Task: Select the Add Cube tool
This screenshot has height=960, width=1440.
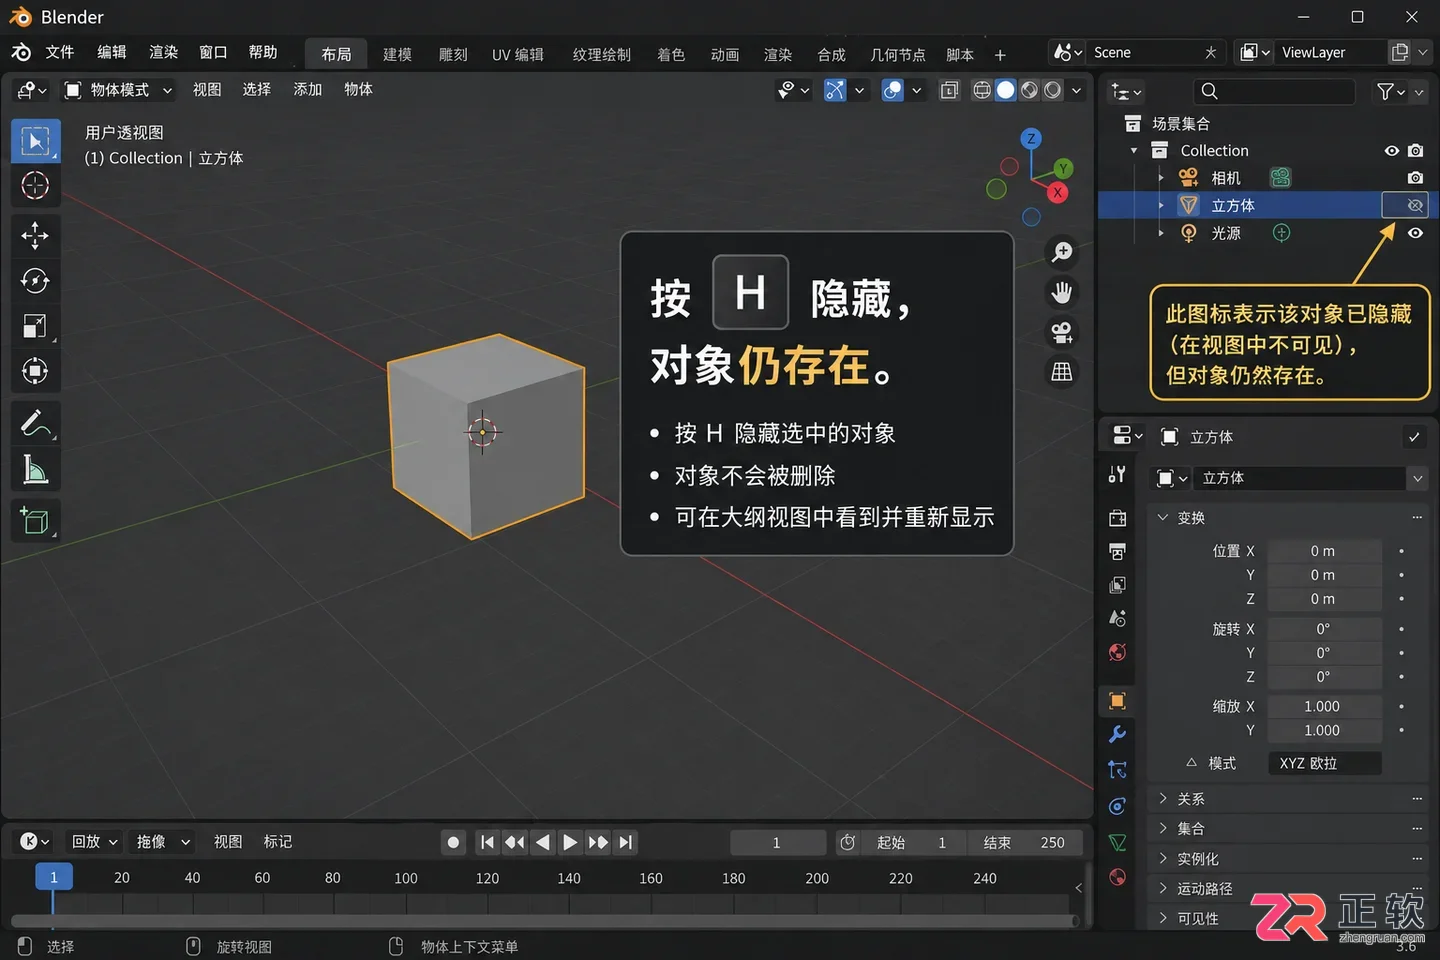Action: pyautogui.click(x=35, y=521)
